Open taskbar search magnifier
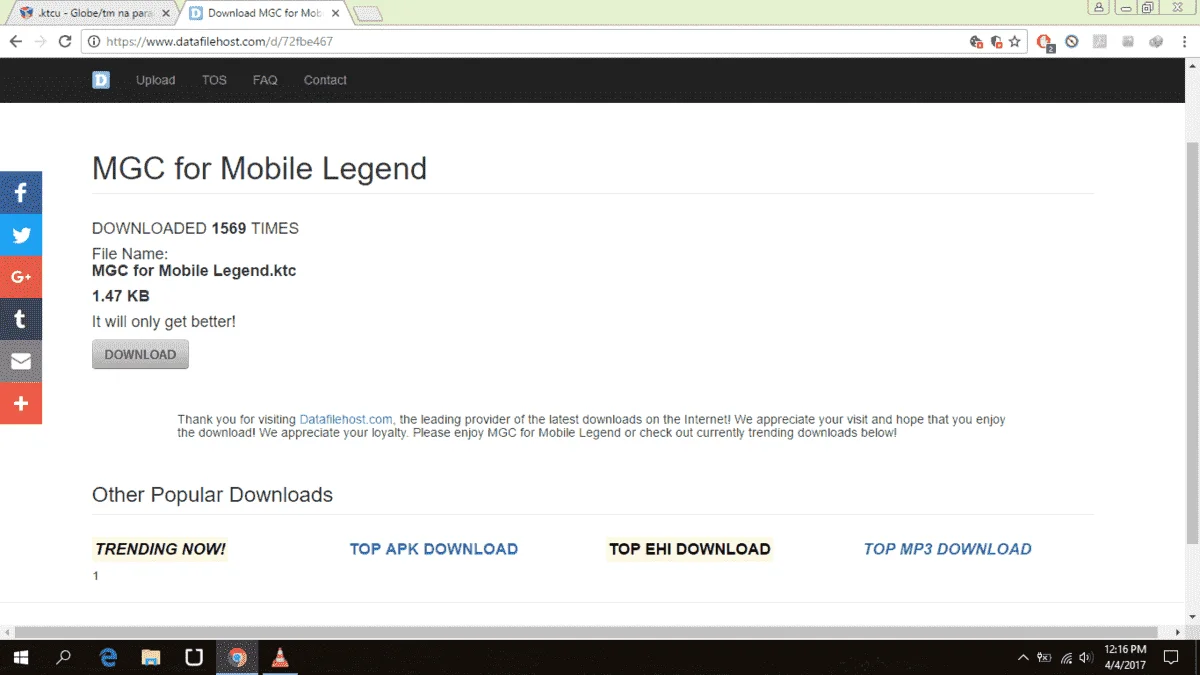Viewport: 1200px width, 675px height. point(64,657)
